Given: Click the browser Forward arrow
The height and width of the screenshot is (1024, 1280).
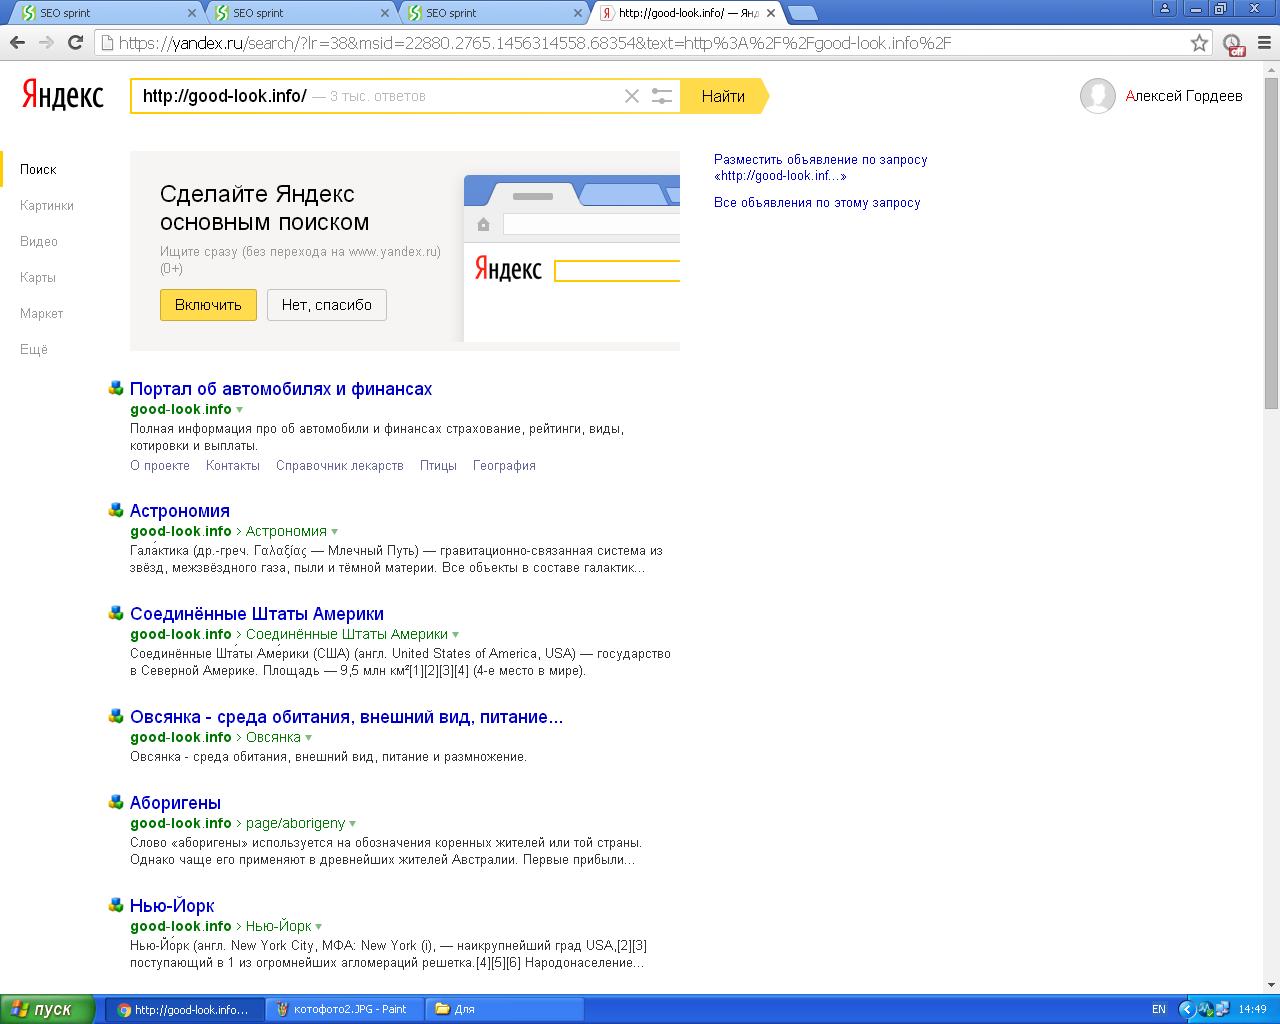Looking at the screenshot, I should [46, 43].
